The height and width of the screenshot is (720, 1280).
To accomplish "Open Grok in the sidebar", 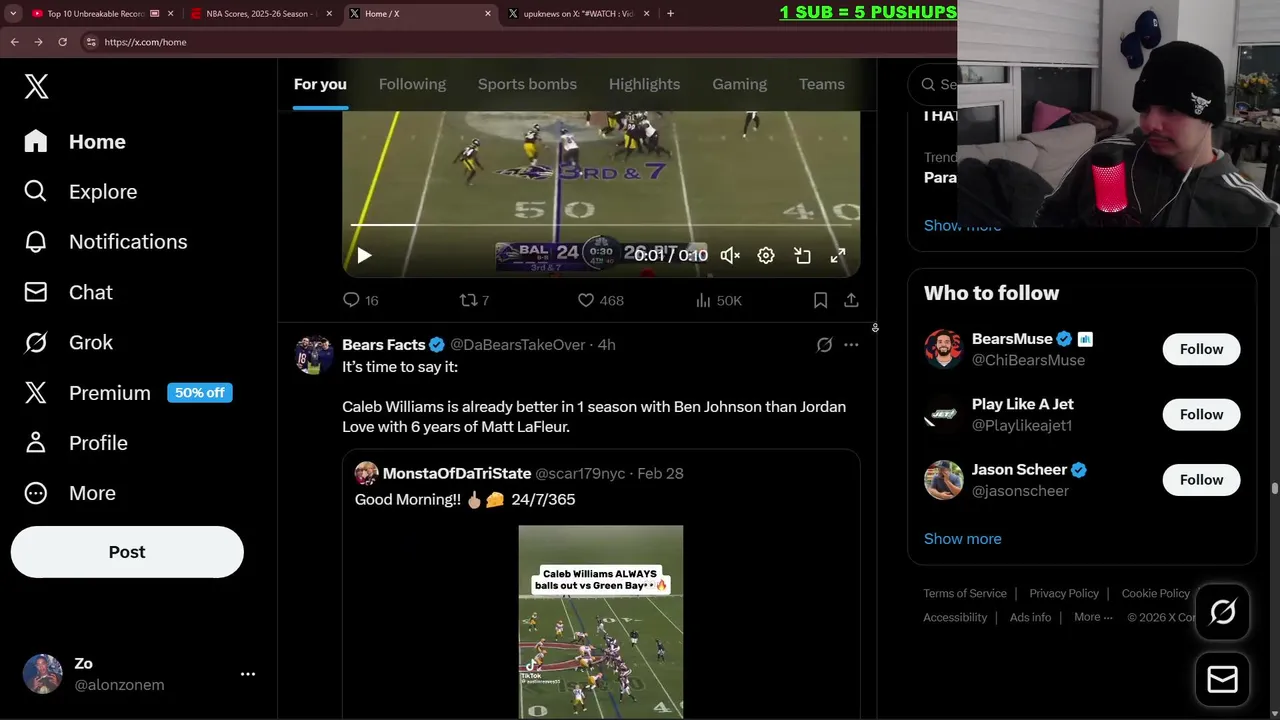I will (x=69, y=342).
